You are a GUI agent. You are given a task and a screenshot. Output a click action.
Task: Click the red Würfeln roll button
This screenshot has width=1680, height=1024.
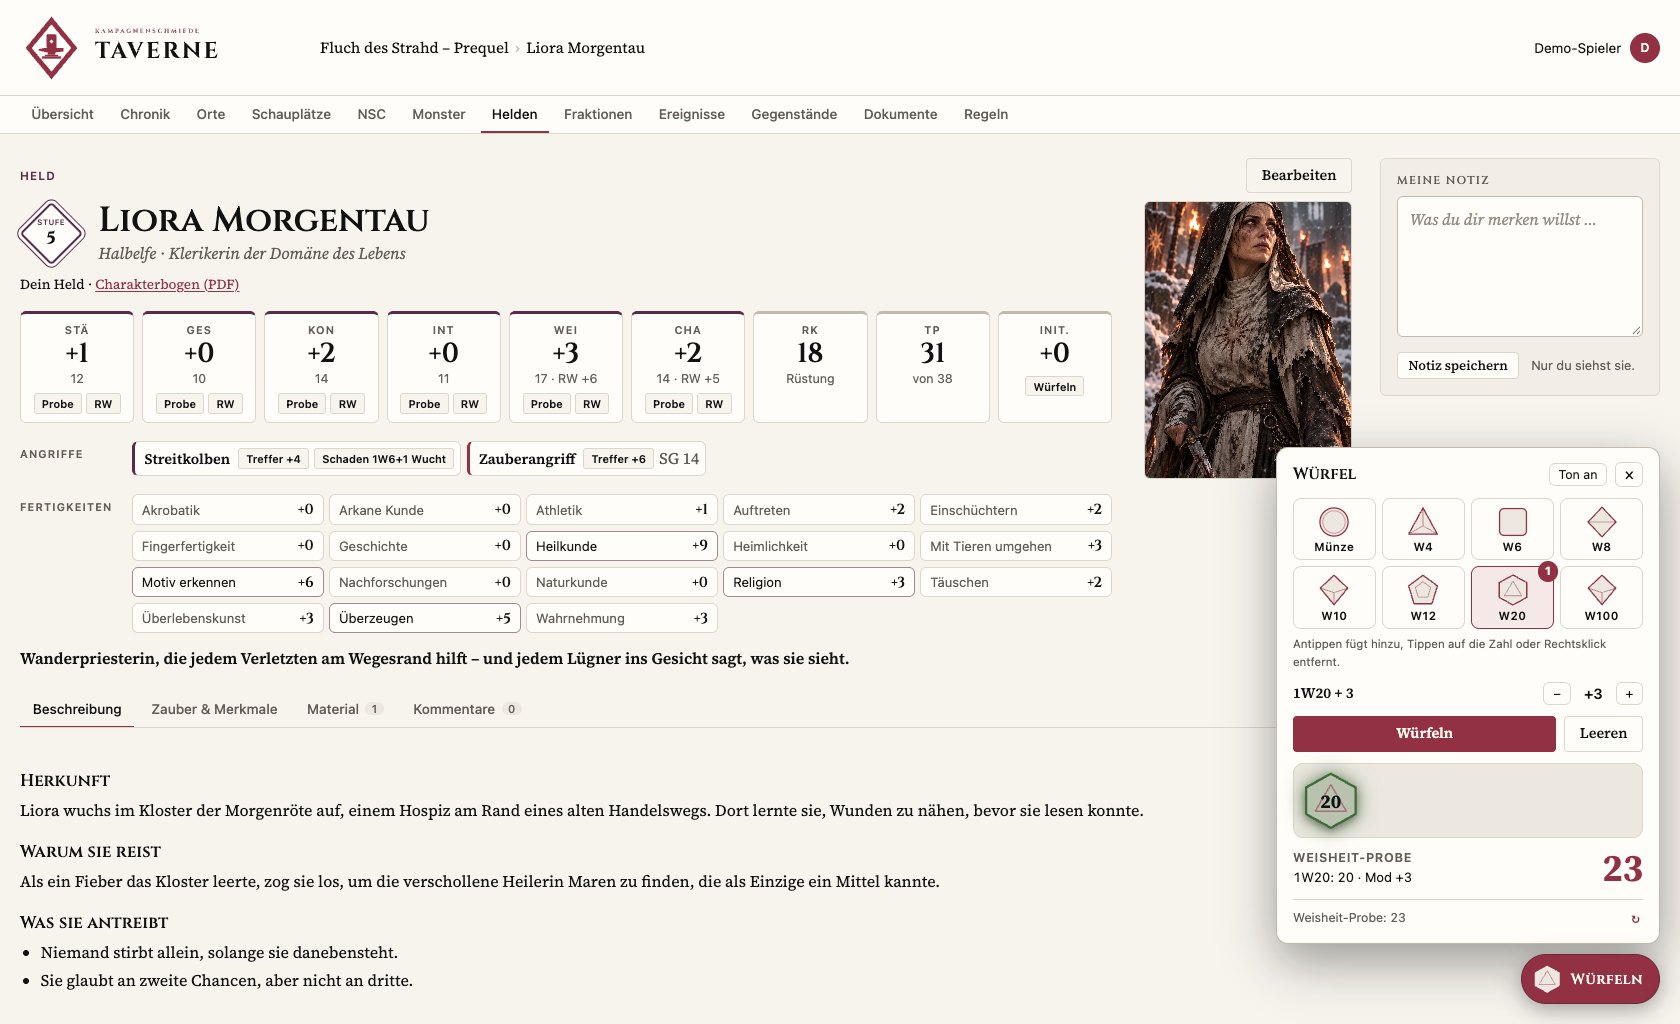[1424, 733]
